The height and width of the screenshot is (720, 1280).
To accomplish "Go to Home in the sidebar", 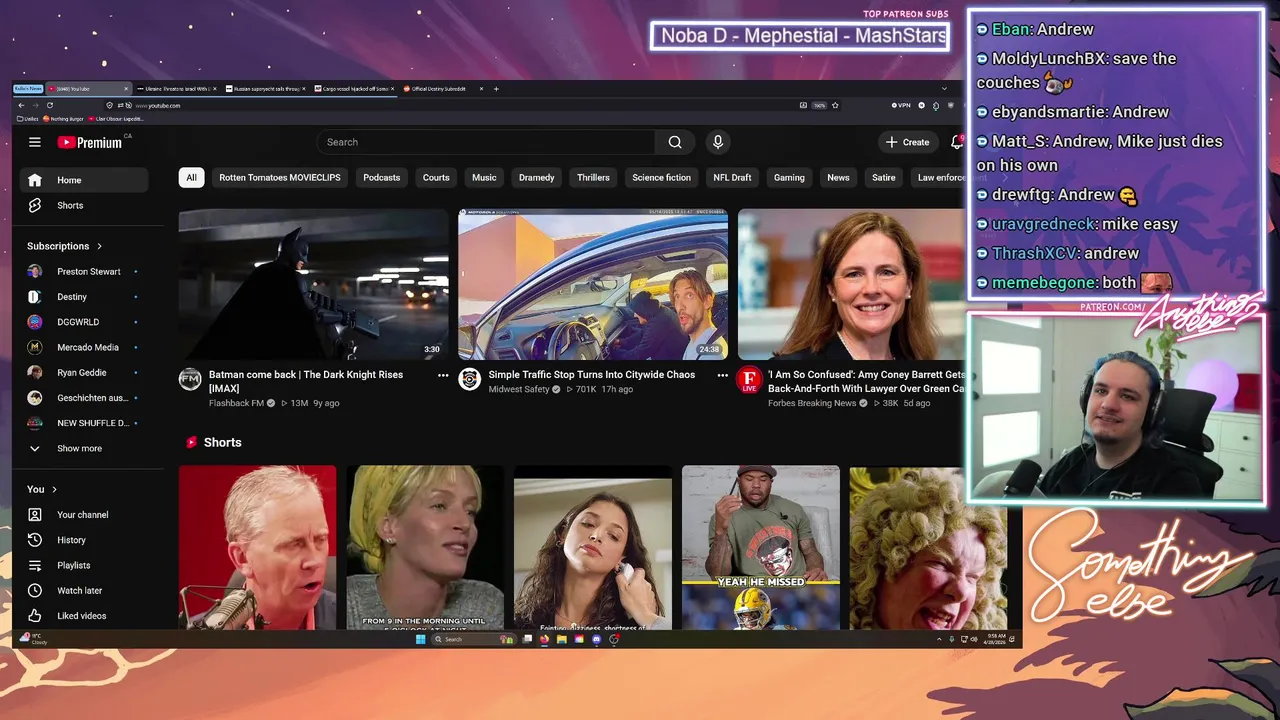I will click(x=84, y=180).
